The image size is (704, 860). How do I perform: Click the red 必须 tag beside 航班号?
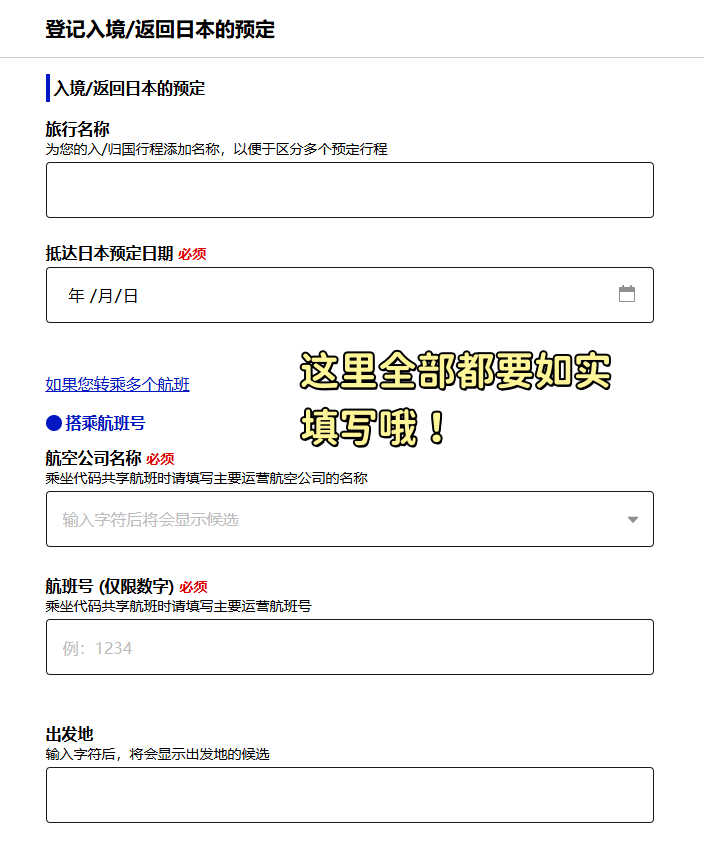[193, 587]
